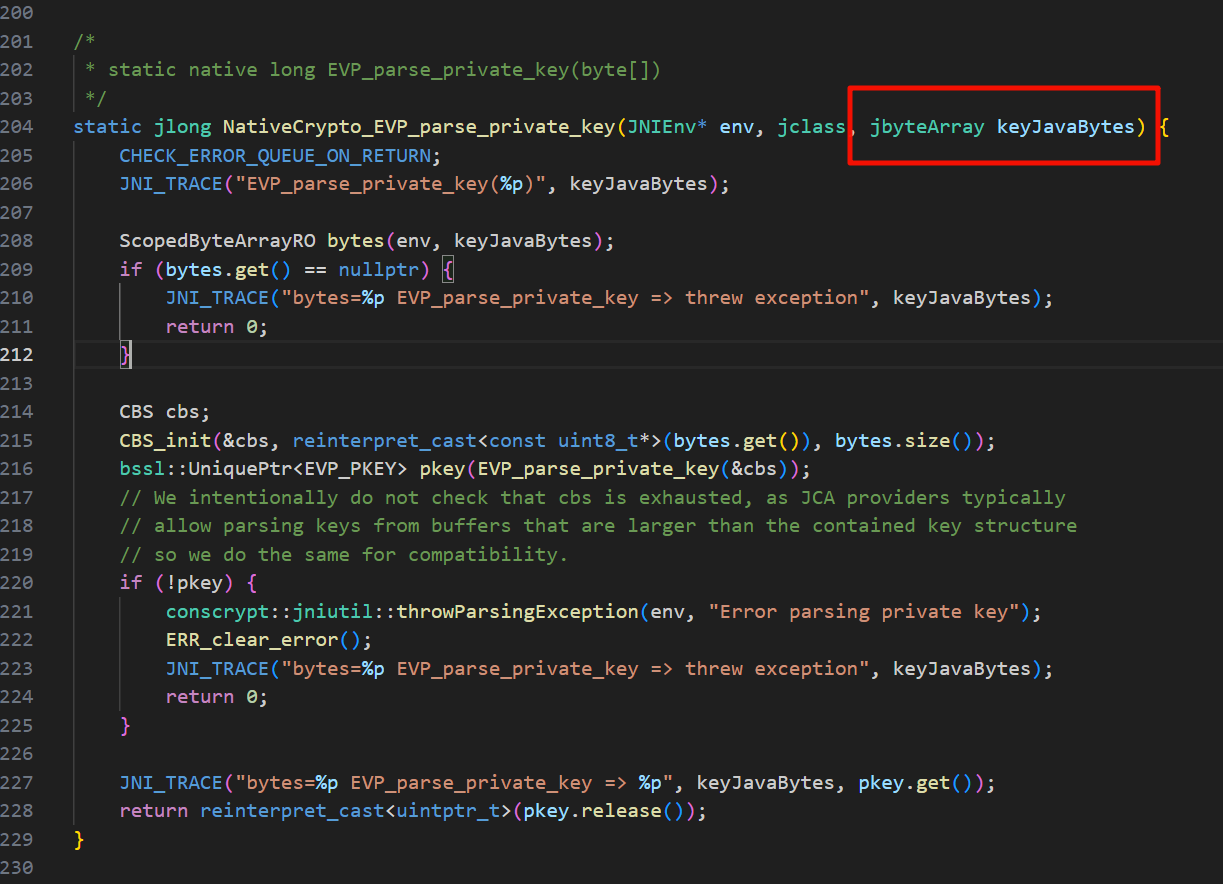Click line number 220 in the gutter

(17, 583)
